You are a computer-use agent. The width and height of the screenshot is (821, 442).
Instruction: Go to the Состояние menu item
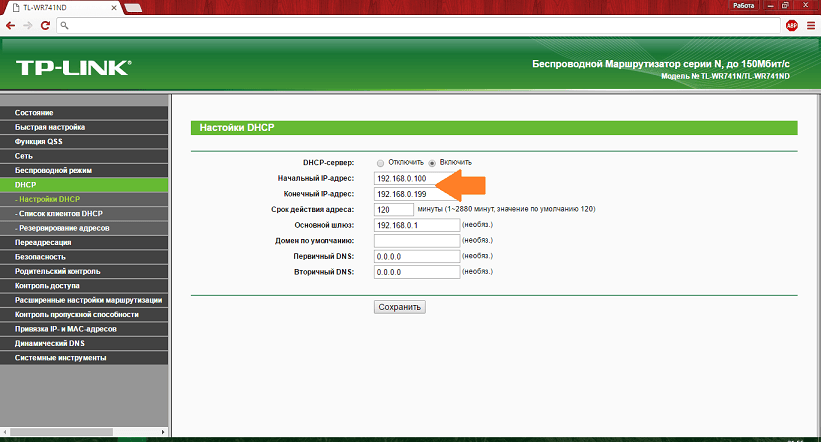pyautogui.click(x=34, y=113)
